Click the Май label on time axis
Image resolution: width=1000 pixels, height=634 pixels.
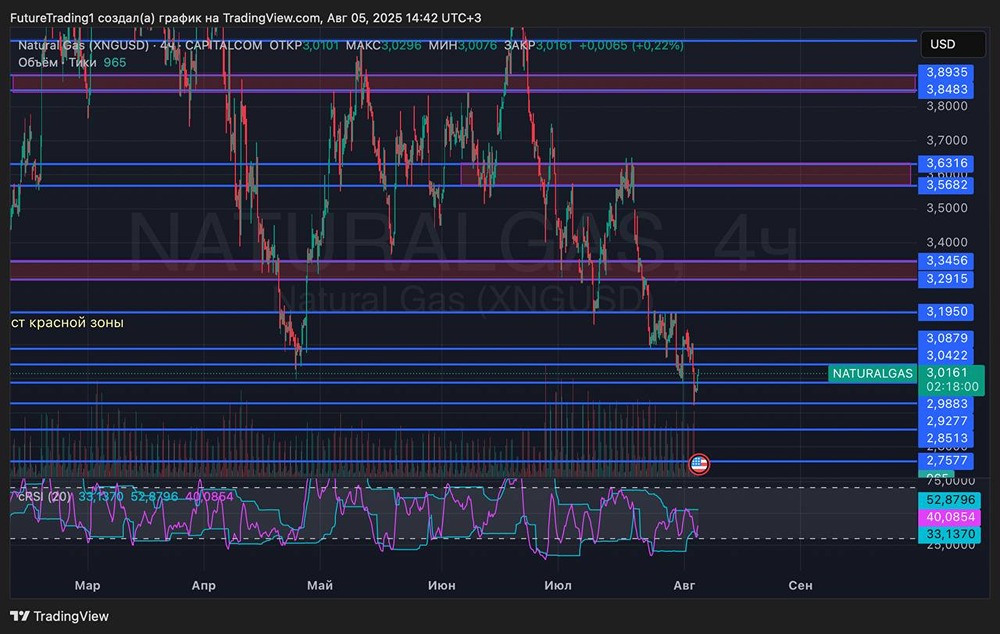320,585
